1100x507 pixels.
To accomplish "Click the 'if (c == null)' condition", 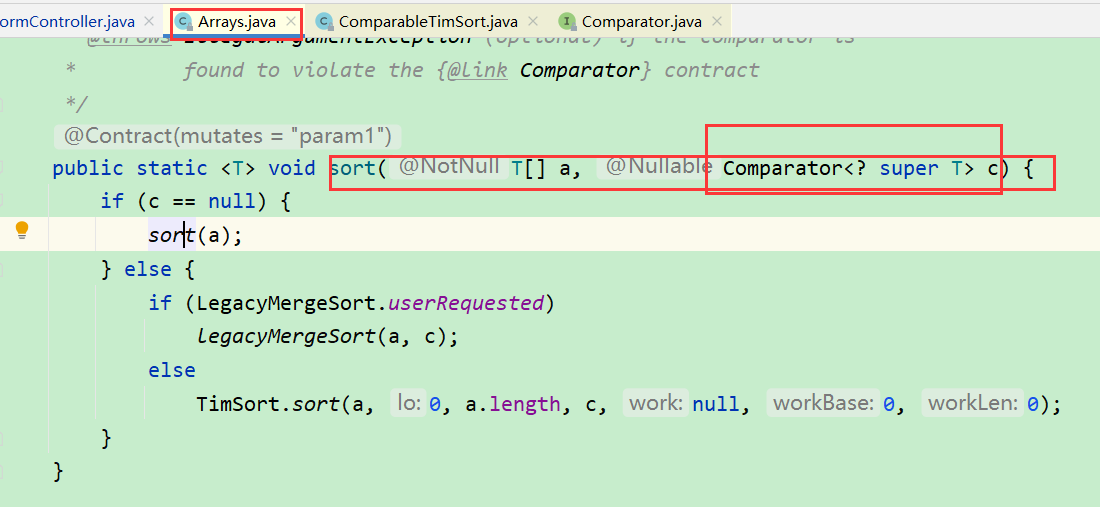I will tap(195, 202).
